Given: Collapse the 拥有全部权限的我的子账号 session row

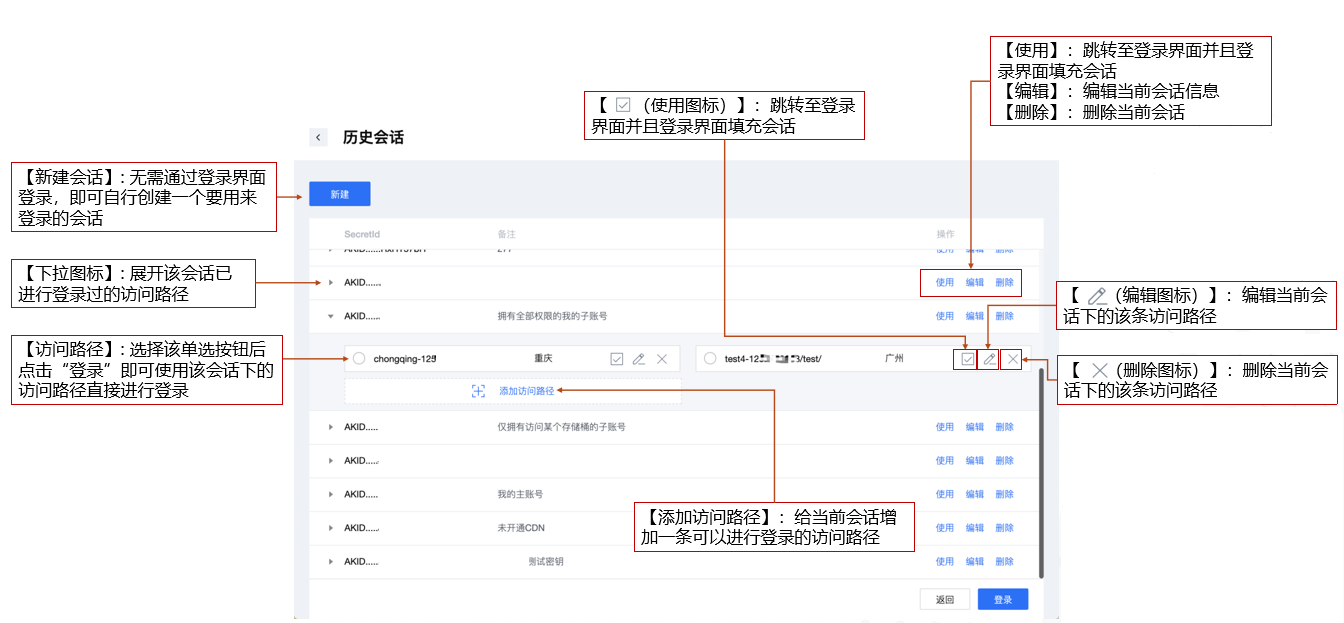Looking at the screenshot, I should tap(331, 316).
